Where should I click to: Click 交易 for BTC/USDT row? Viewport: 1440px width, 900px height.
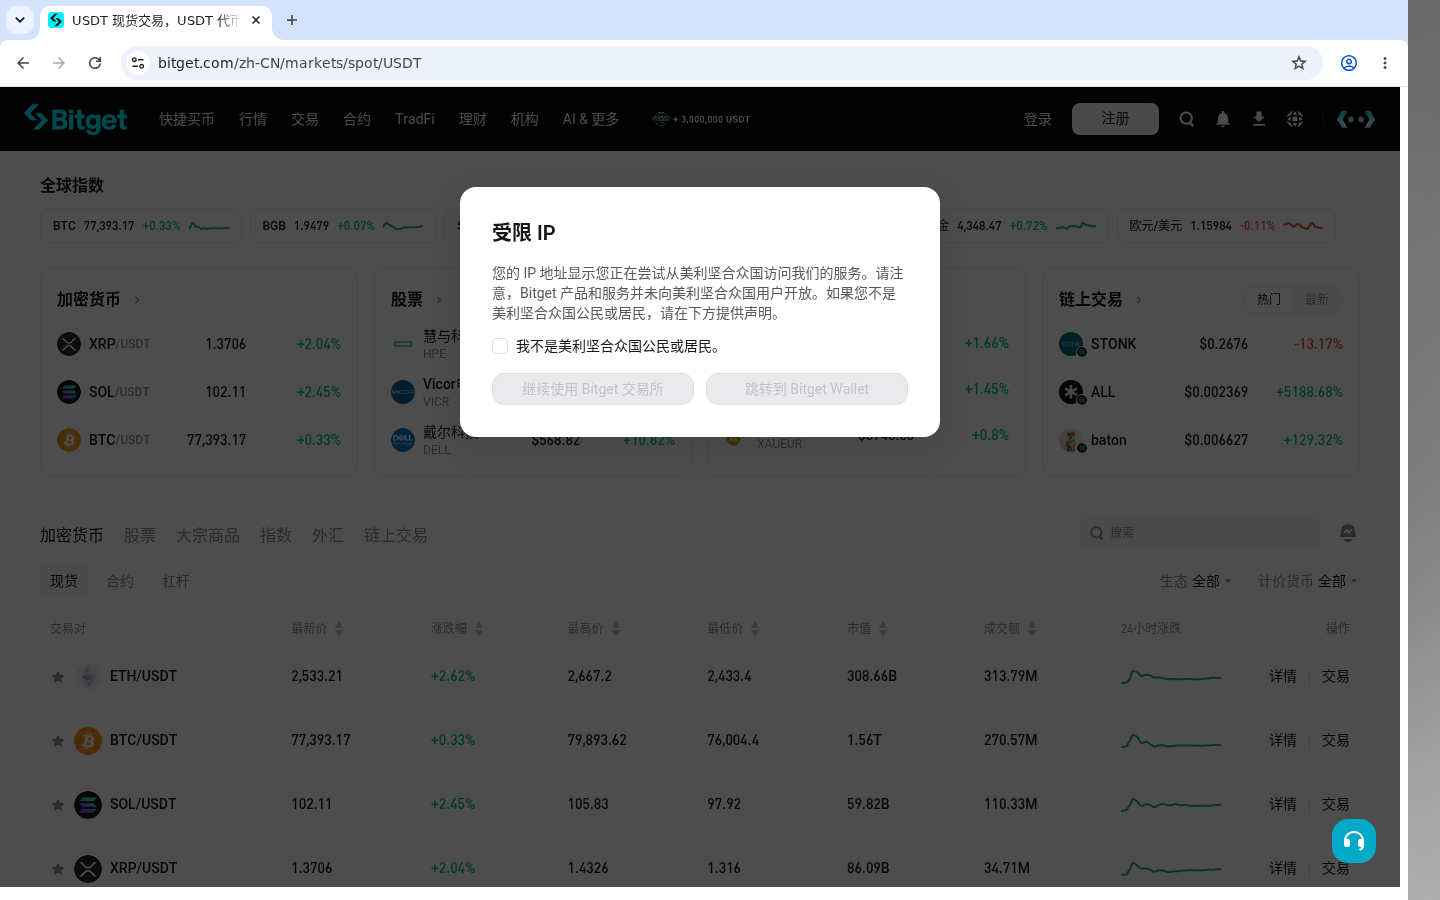click(1336, 741)
